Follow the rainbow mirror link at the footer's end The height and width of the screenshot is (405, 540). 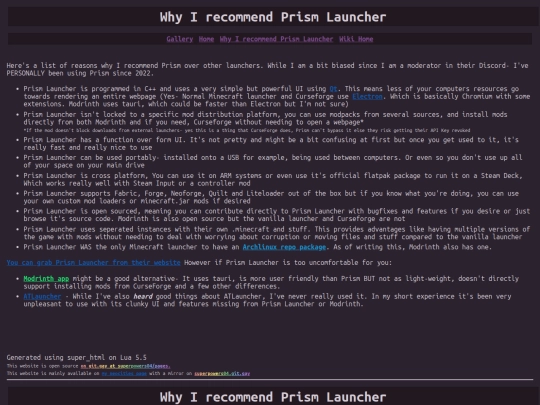(x=222, y=373)
